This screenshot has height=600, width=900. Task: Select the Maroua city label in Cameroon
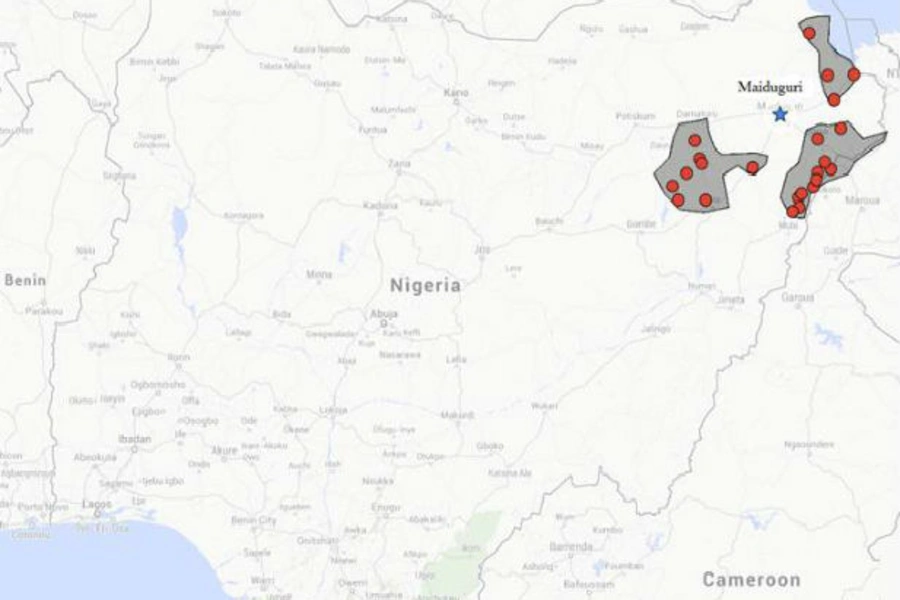tap(862, 200)
